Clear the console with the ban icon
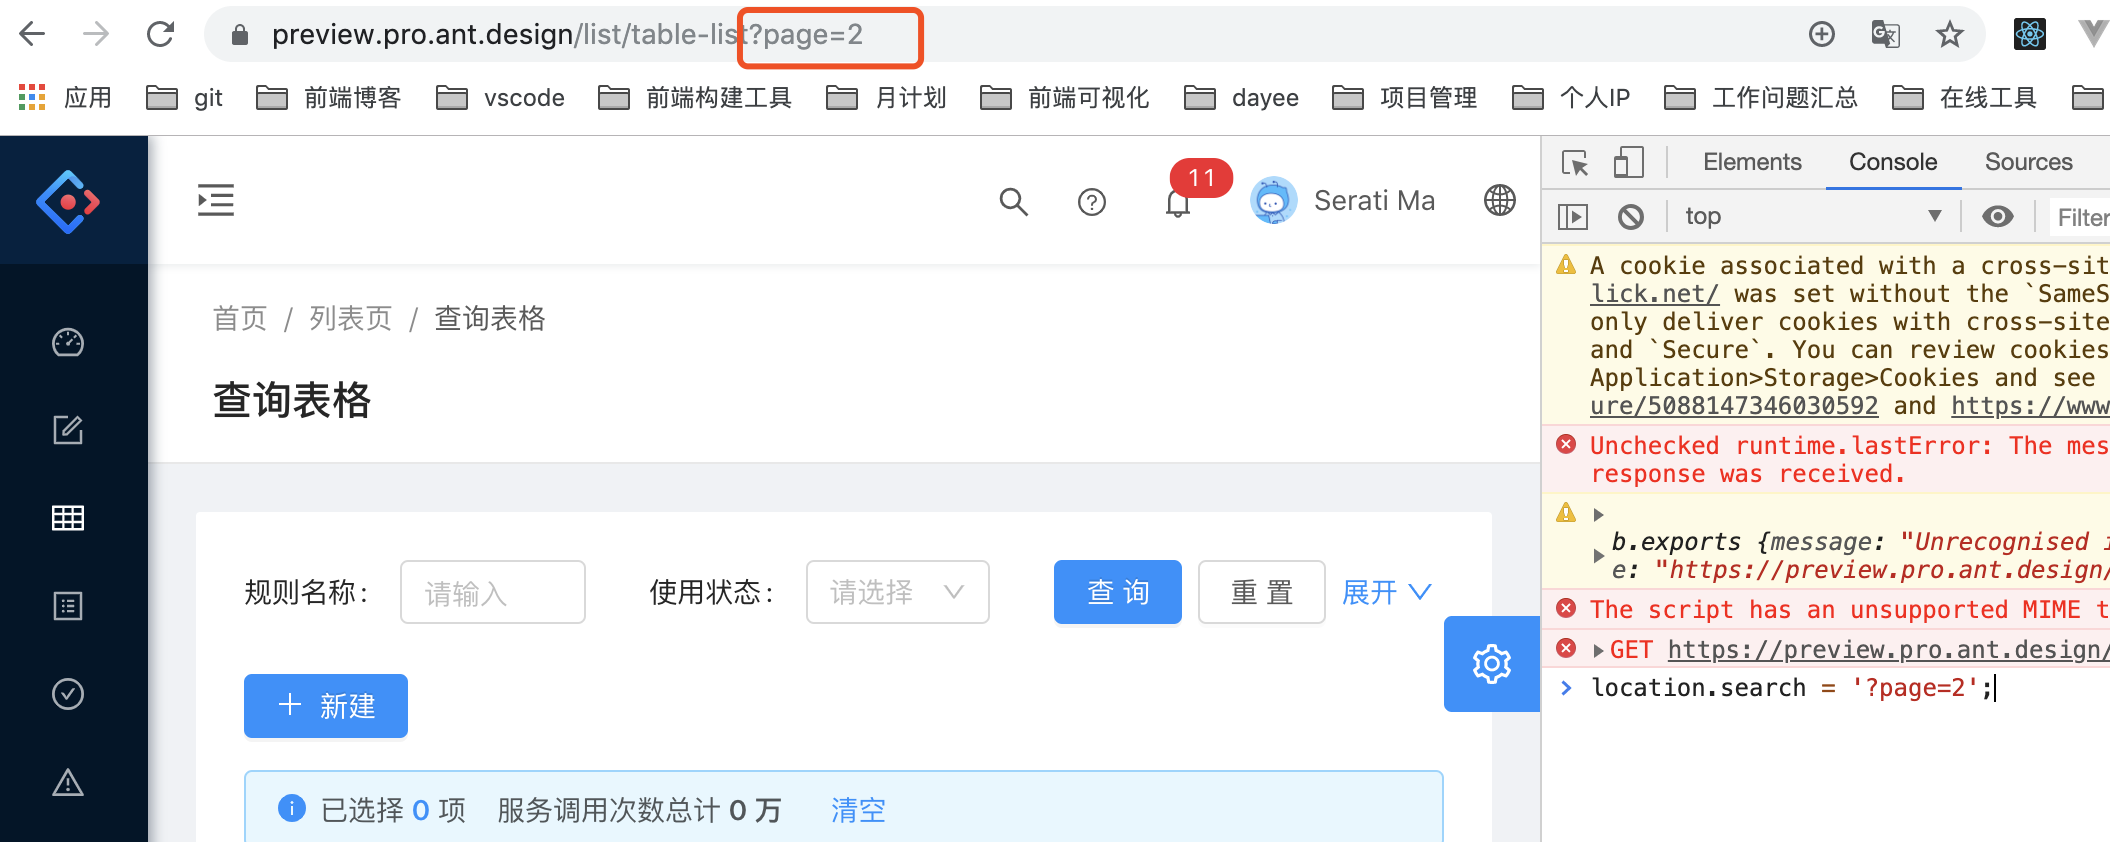This screenshot has width=2110, height=842. pyautogui.click(x=1631, y=217)
